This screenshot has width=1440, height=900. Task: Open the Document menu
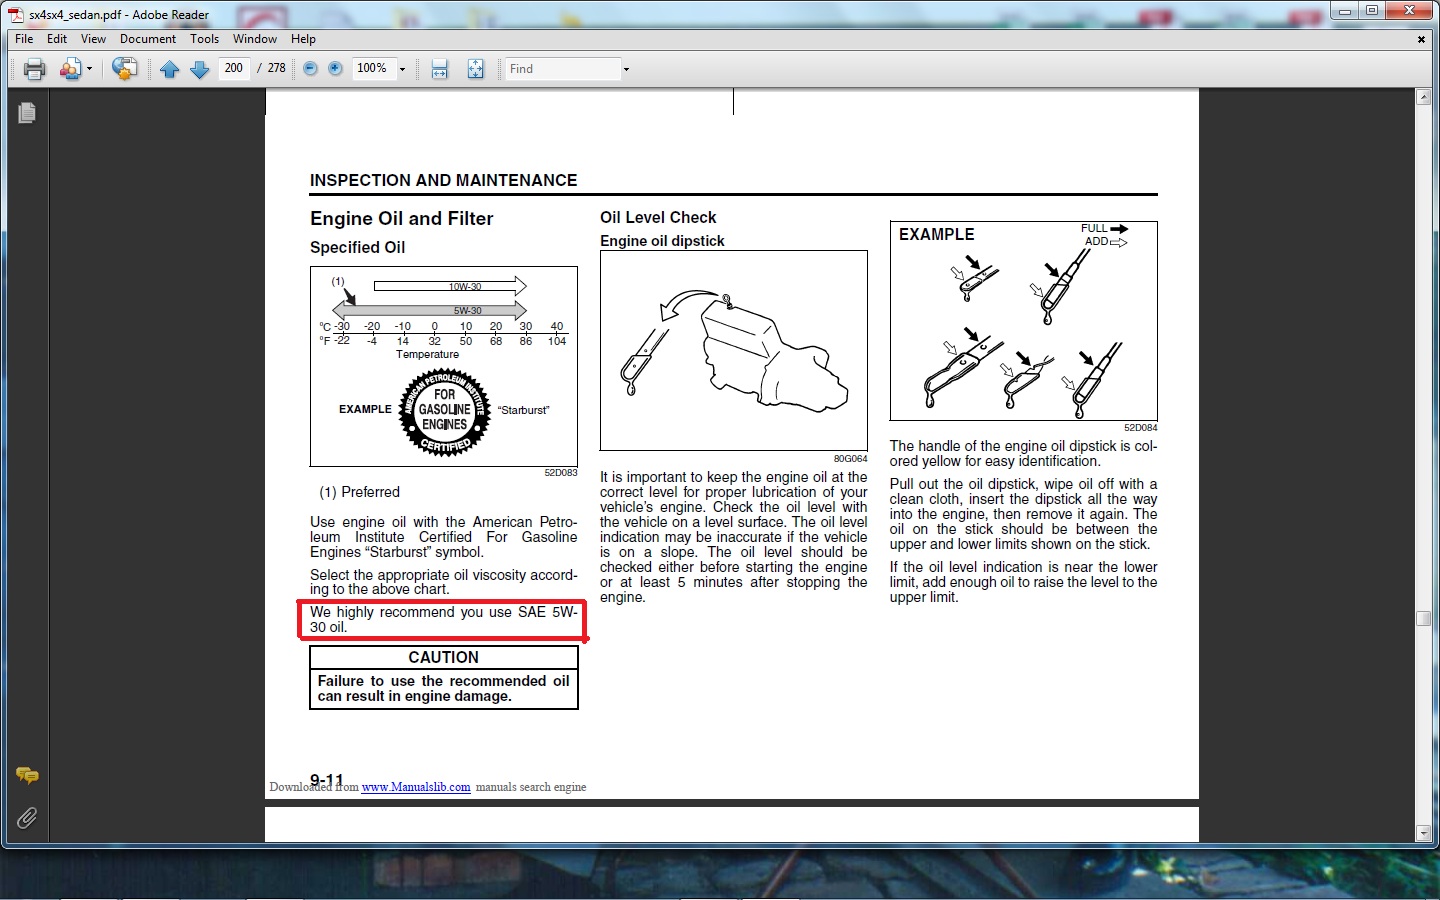pyautogui.click(x=148, y=39)
